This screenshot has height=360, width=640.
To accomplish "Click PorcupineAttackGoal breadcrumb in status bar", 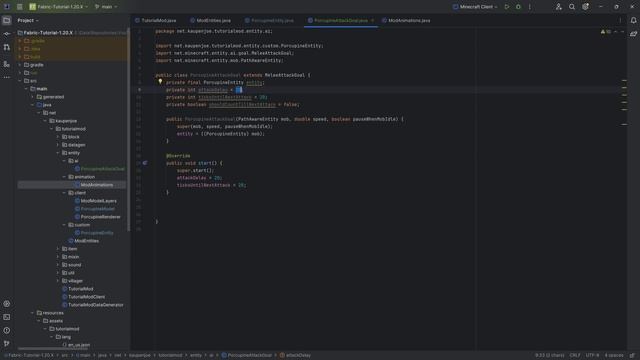I will pyautogui.click(x=247, y=356).
